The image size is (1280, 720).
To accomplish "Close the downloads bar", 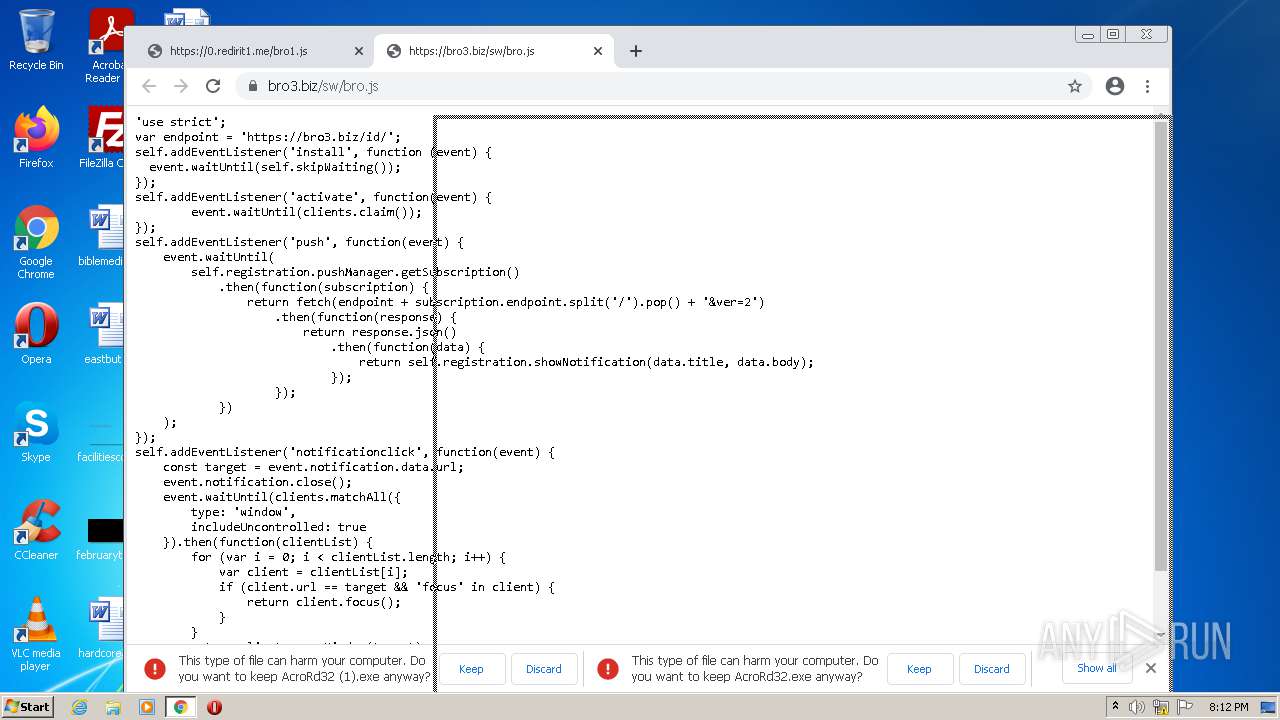I will (1151, 668).
